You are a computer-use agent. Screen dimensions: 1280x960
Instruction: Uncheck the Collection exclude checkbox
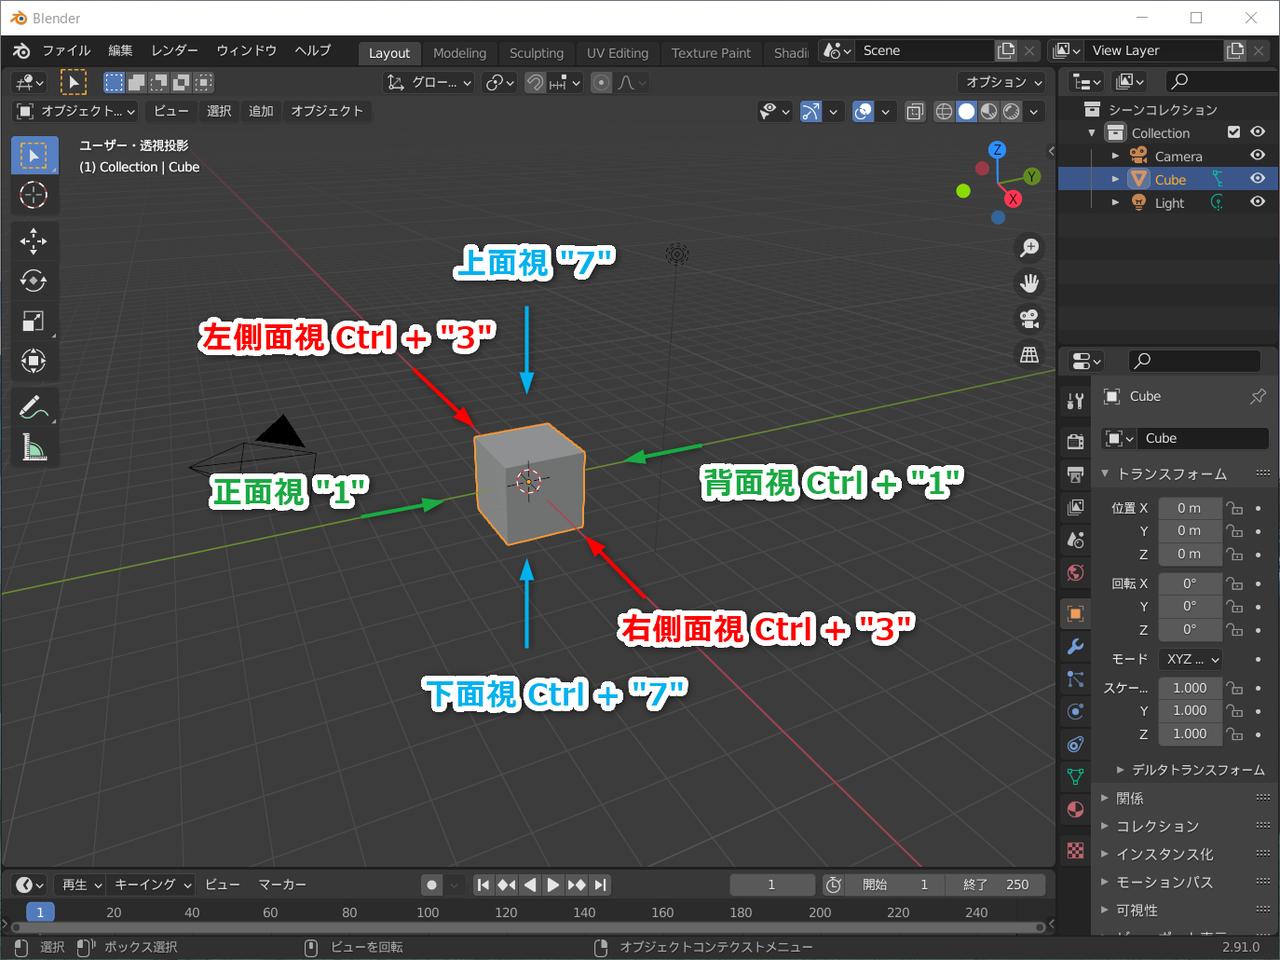pyautogui.click(x=1234, y=132)
